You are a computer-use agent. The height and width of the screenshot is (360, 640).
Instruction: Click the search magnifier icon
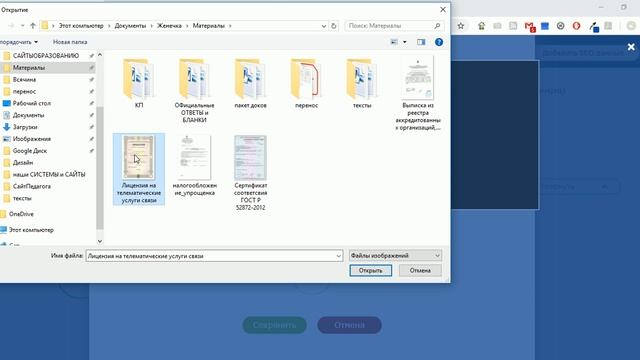point(437,26)
